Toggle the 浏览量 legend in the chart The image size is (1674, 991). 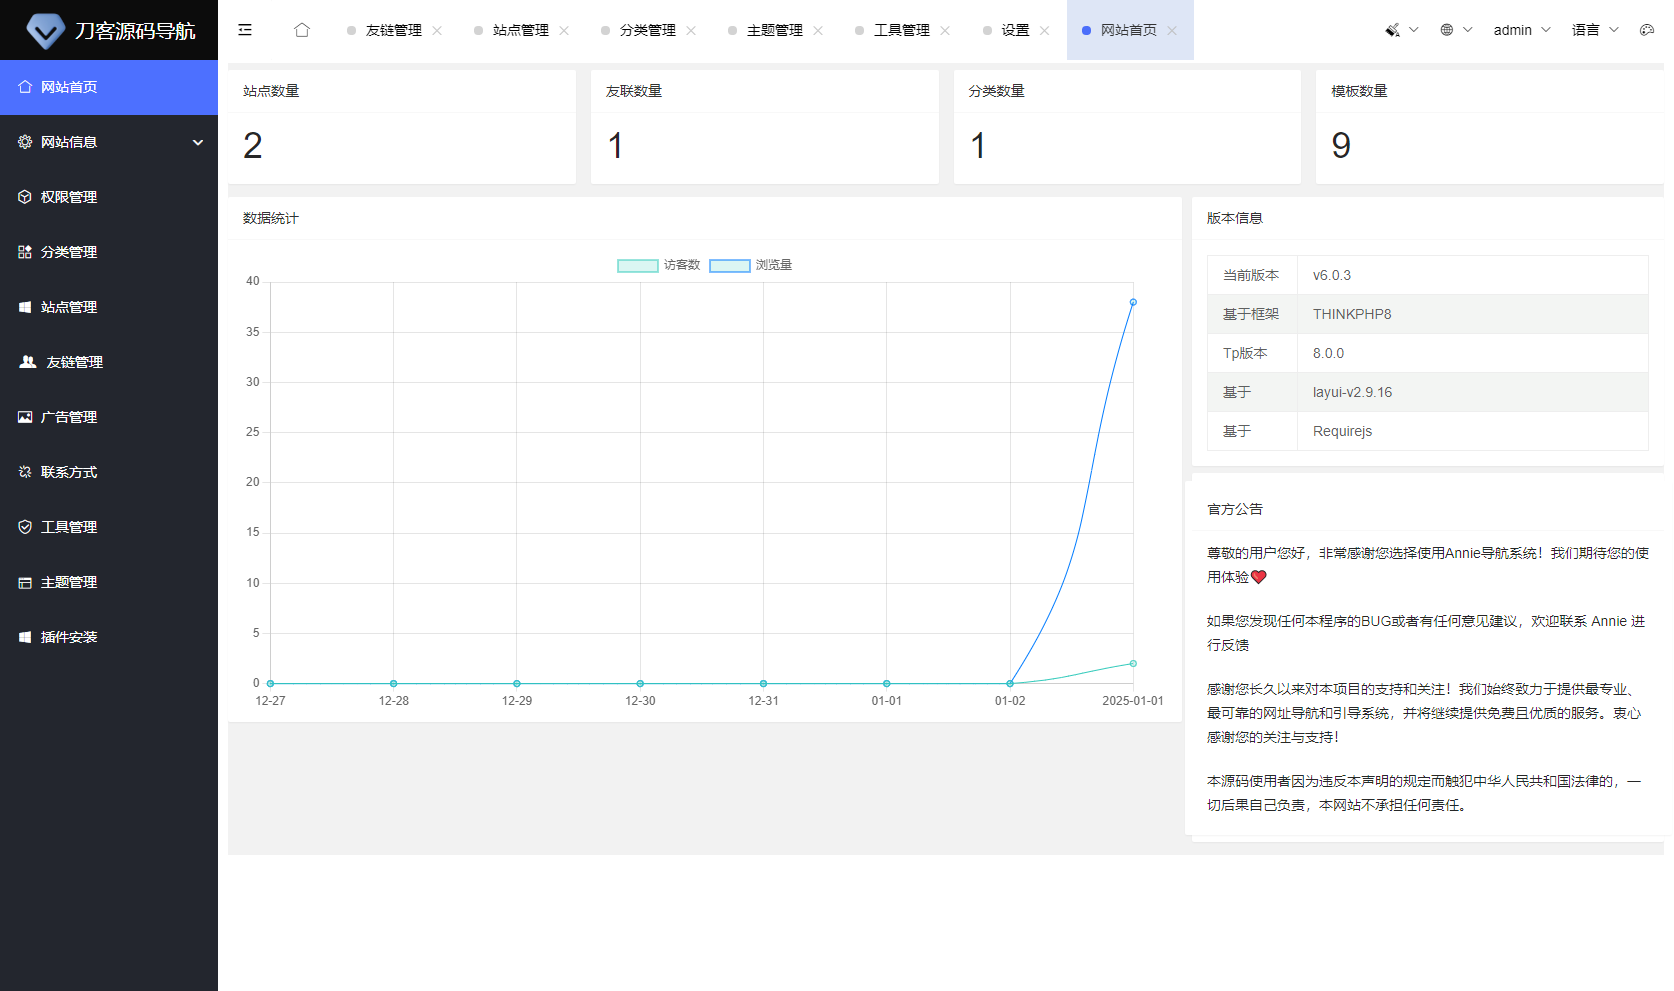click(x=772, y=265)
